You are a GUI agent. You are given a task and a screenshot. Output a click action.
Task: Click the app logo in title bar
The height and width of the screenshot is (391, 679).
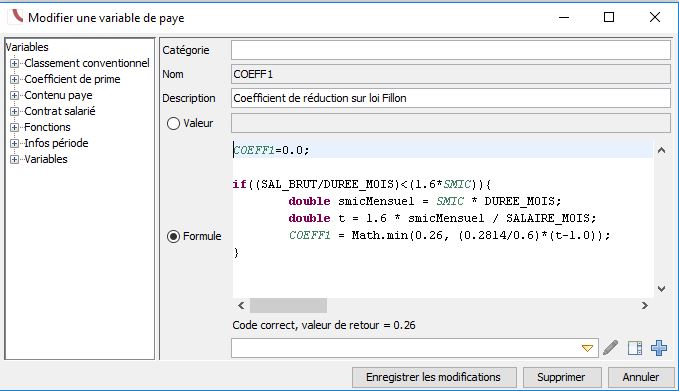(16, 16)
